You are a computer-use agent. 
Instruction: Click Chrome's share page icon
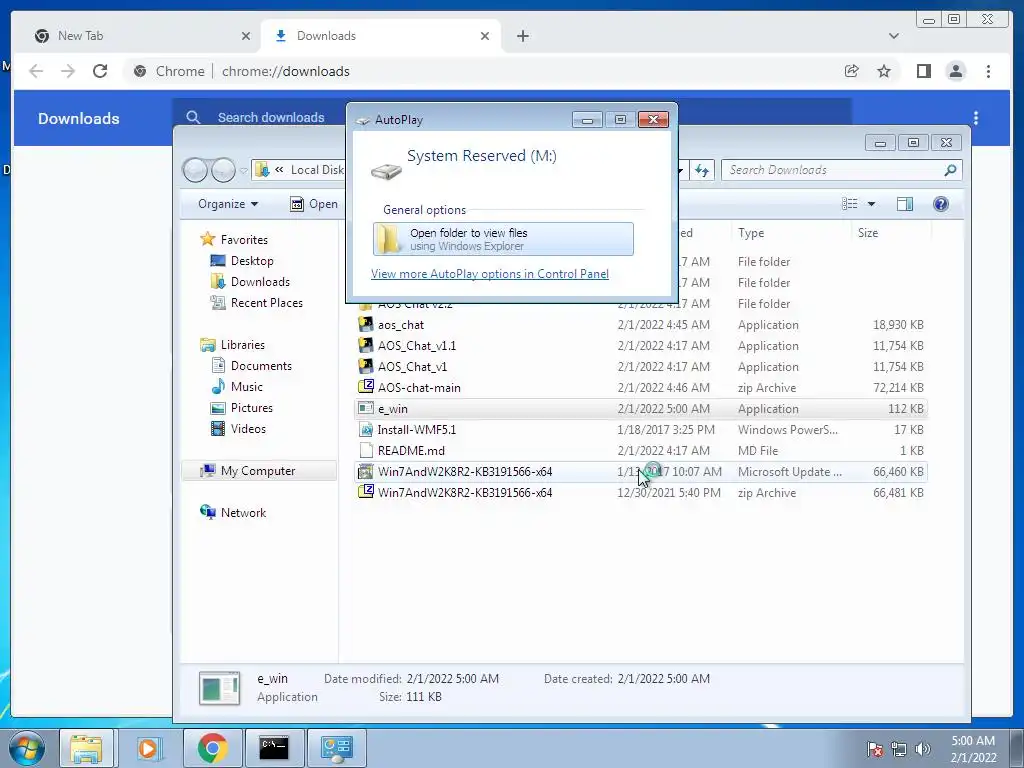851,71
